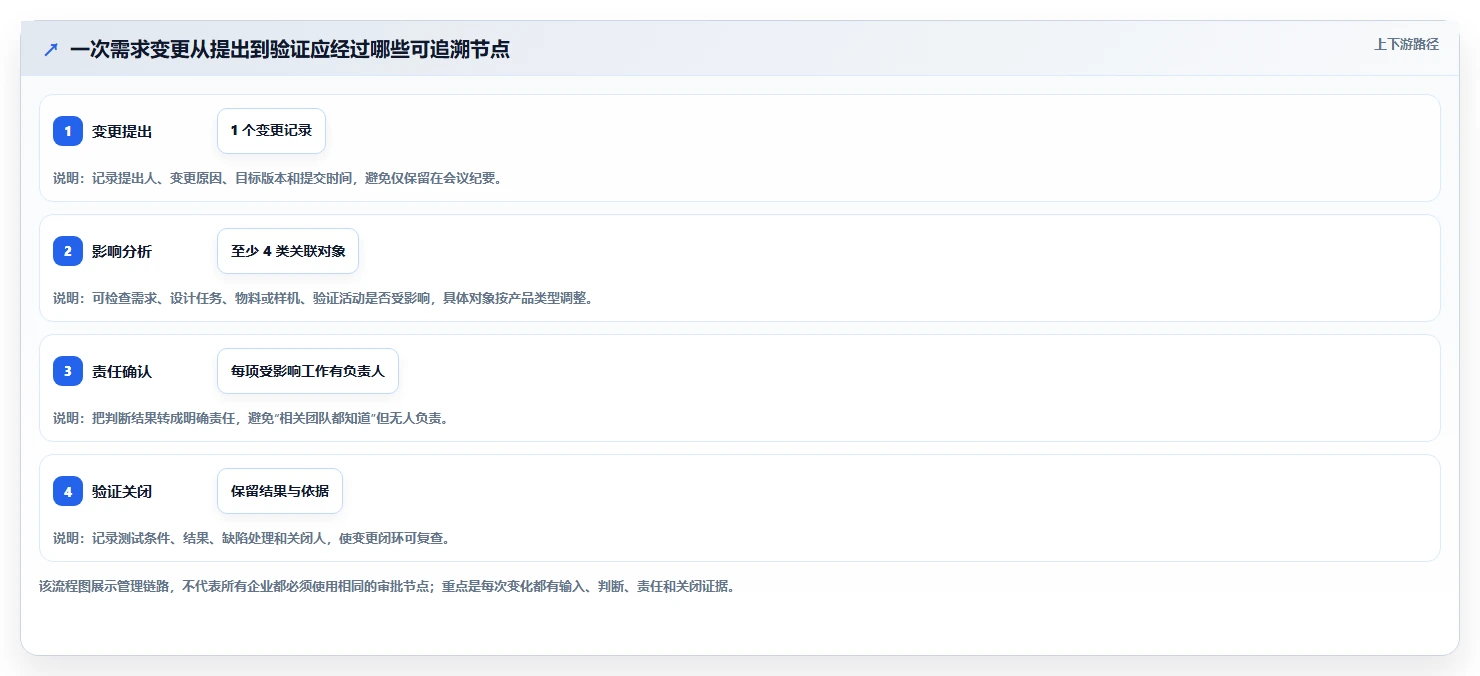Select step number 4 badge

[x=68, y=491]
